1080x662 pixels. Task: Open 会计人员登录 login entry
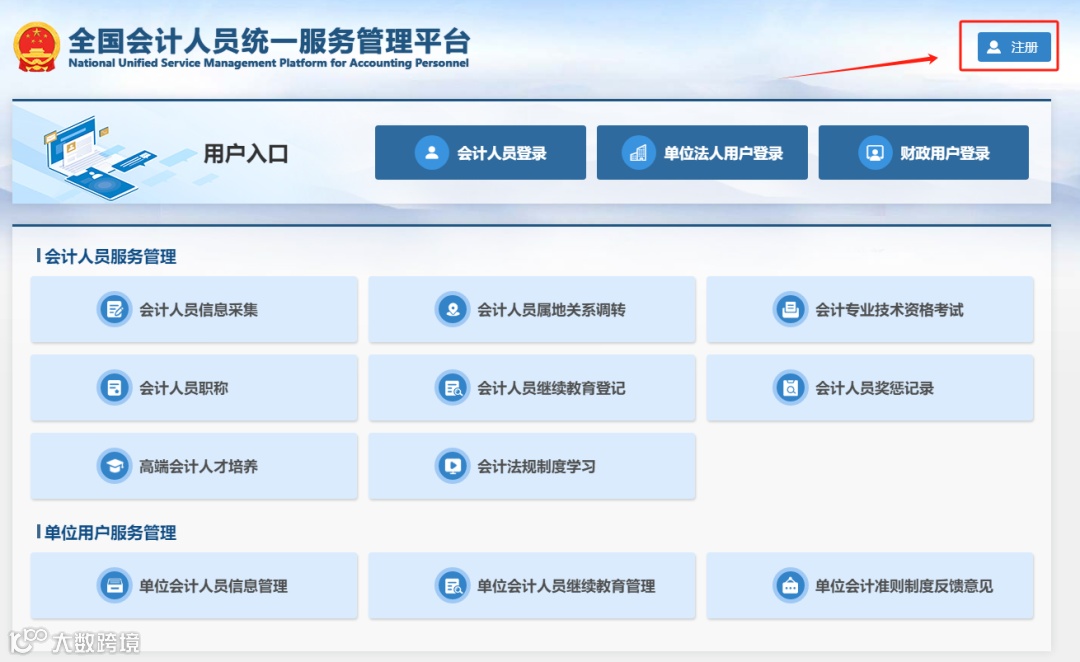click(480, 152)
